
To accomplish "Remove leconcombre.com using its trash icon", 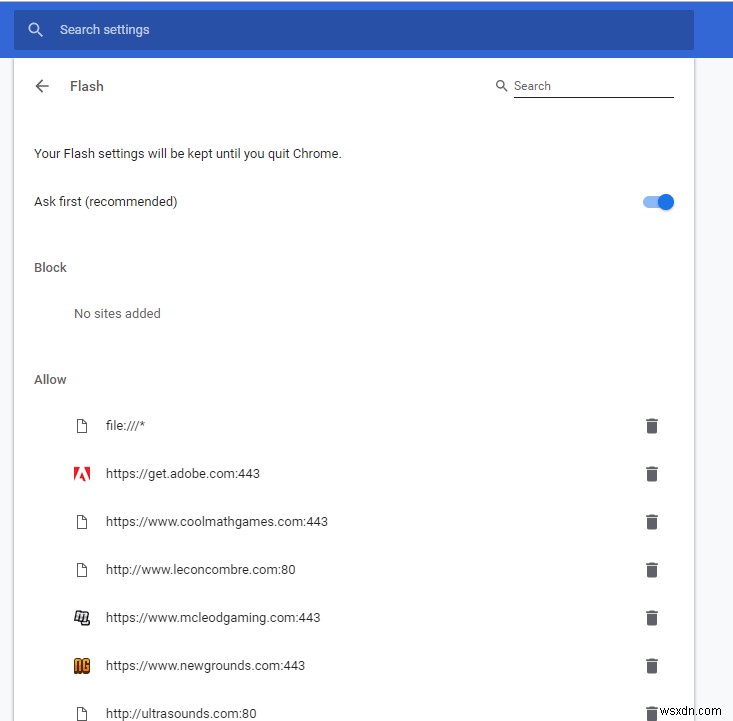I will [x=652, y=570].
